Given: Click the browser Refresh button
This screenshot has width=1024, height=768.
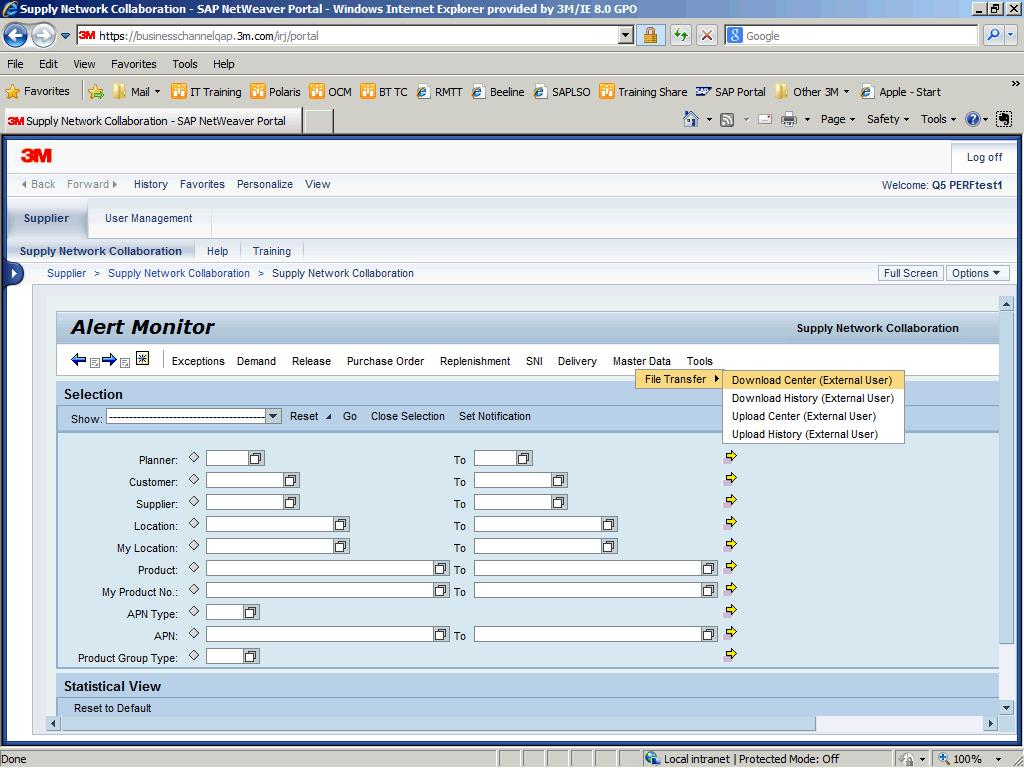Looking at the screenshot, I should tap(680, 35).
